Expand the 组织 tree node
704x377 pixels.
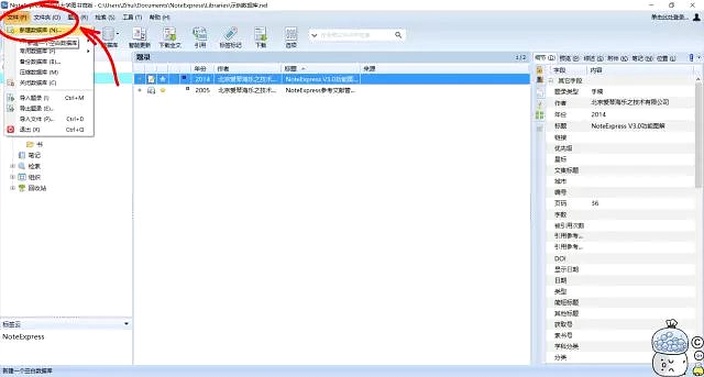pos(13,177)
